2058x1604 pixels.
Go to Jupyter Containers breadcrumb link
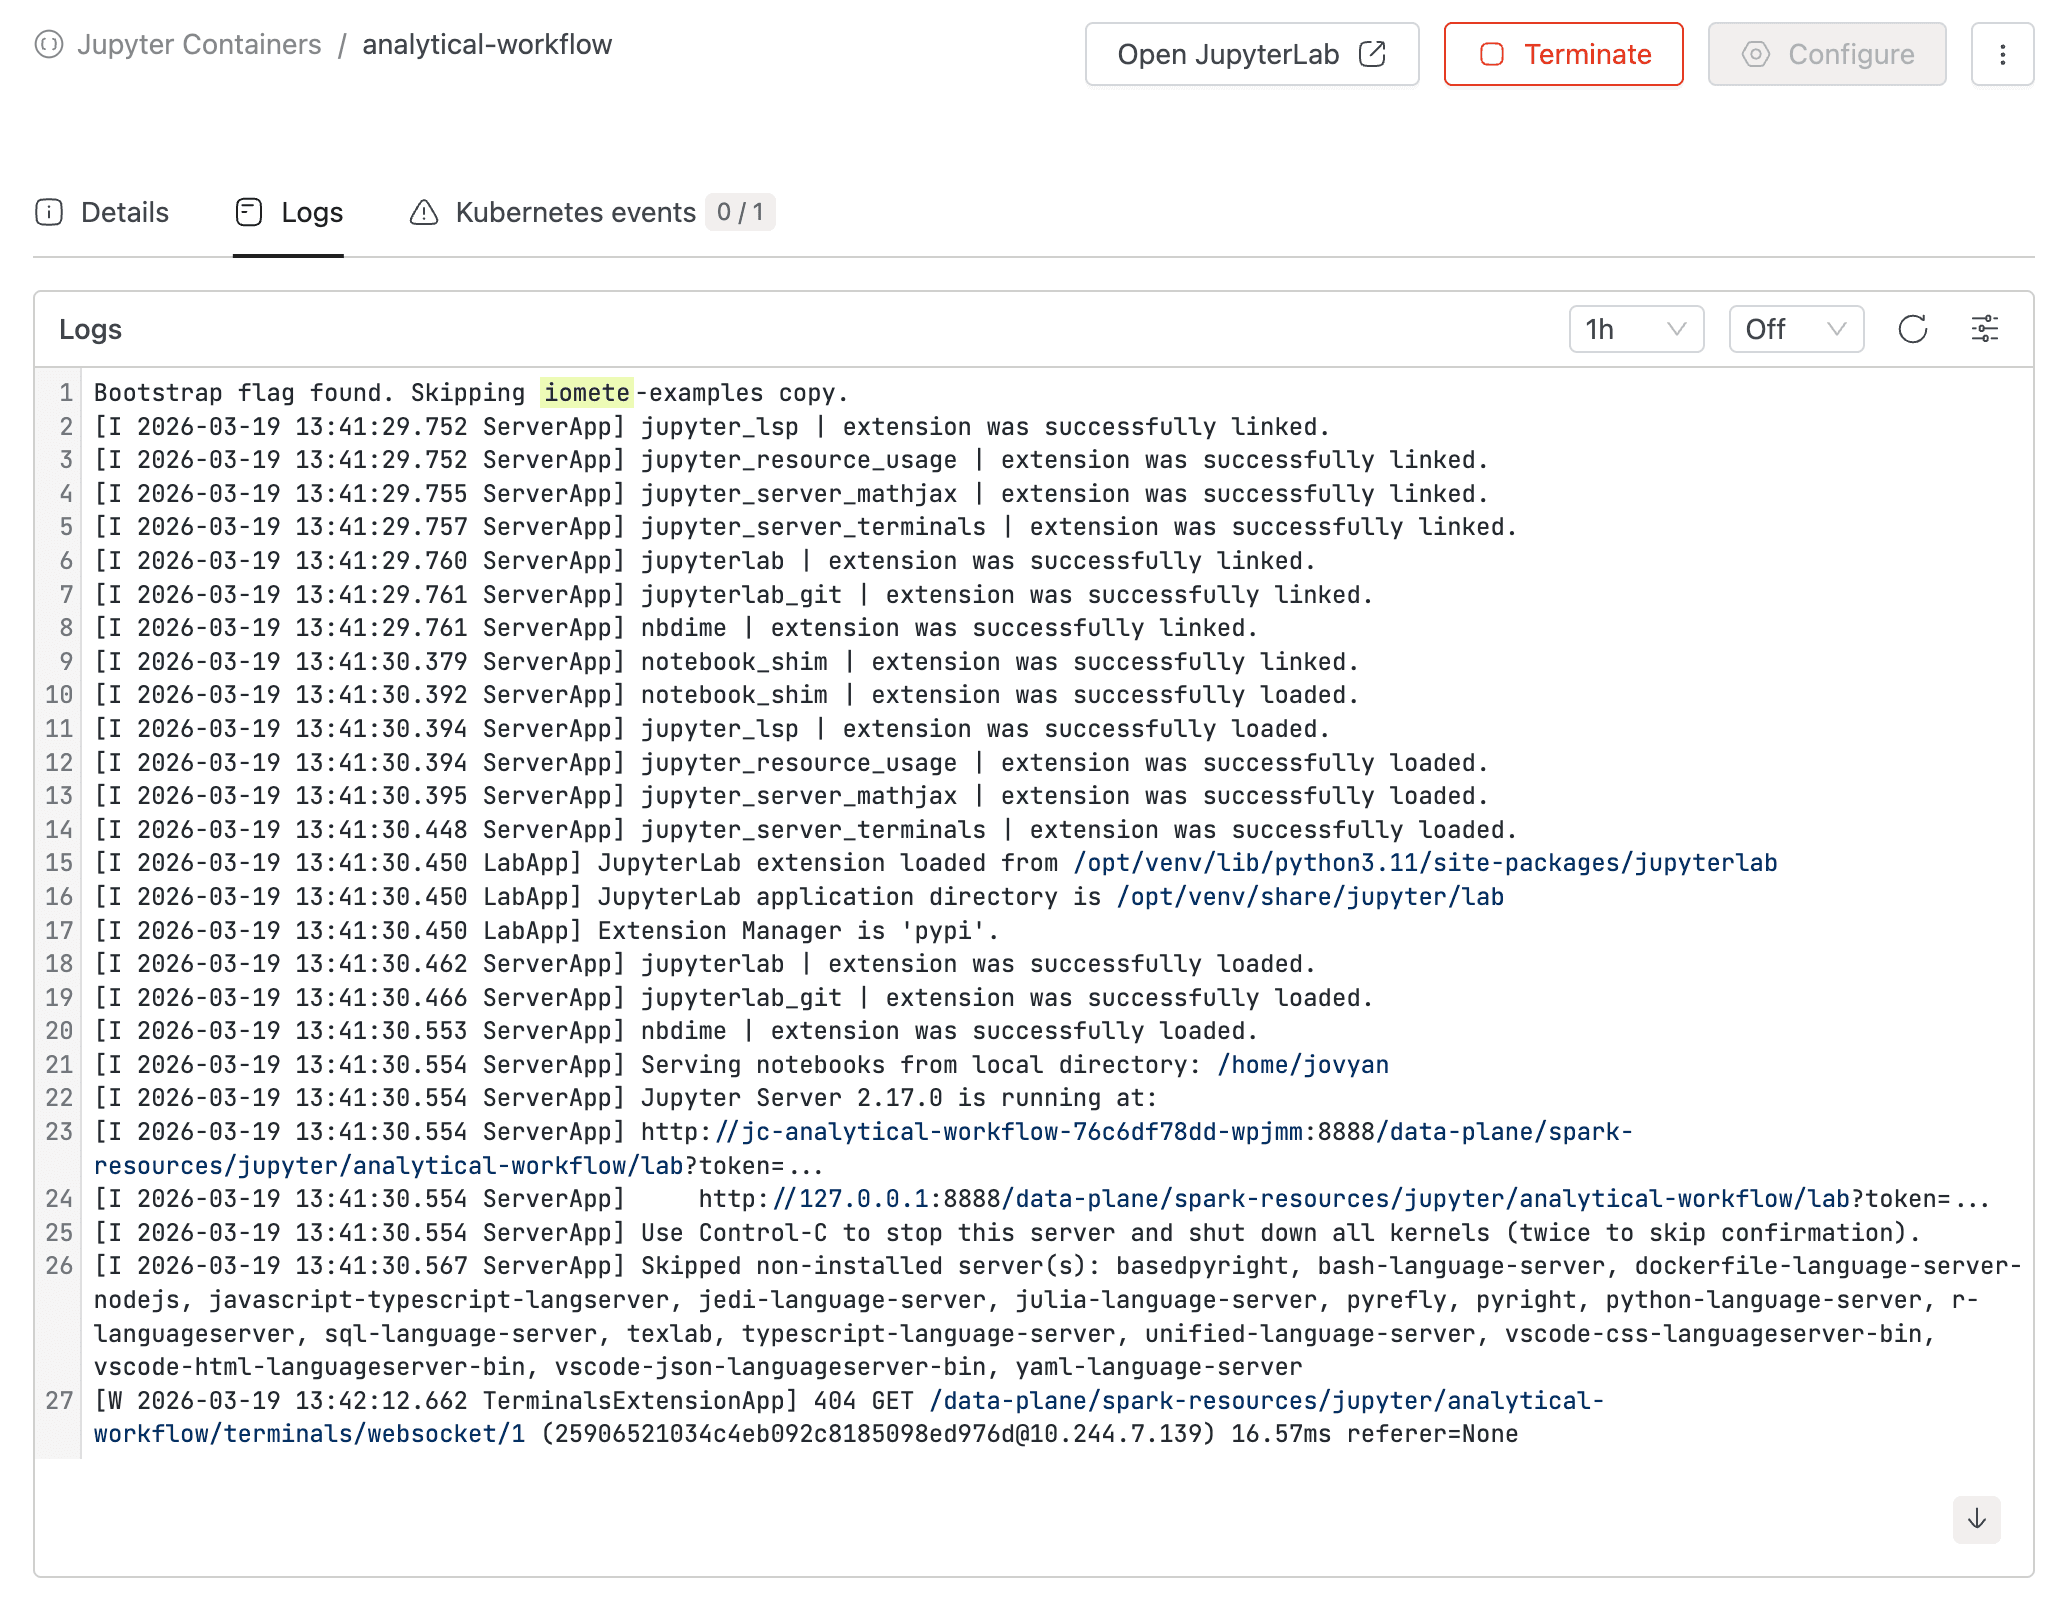199,44
